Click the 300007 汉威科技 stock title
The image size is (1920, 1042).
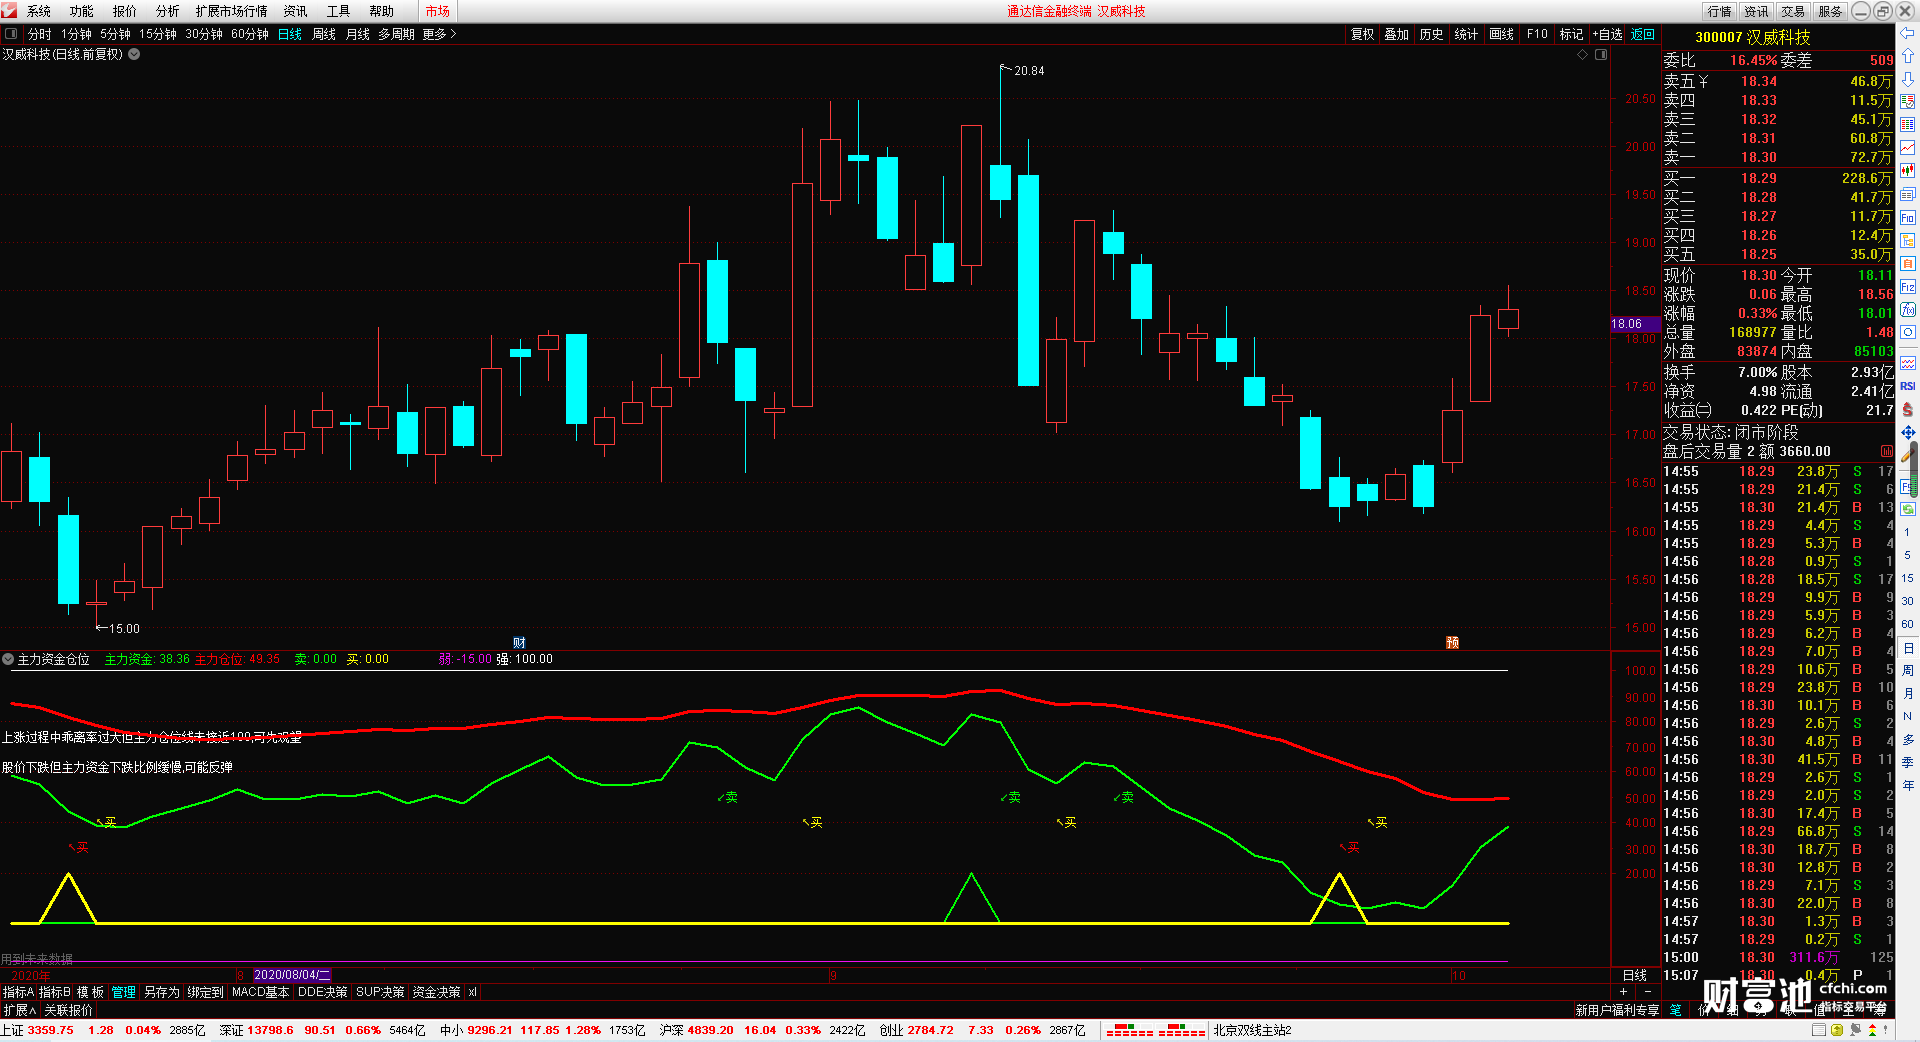point(1752,37)
